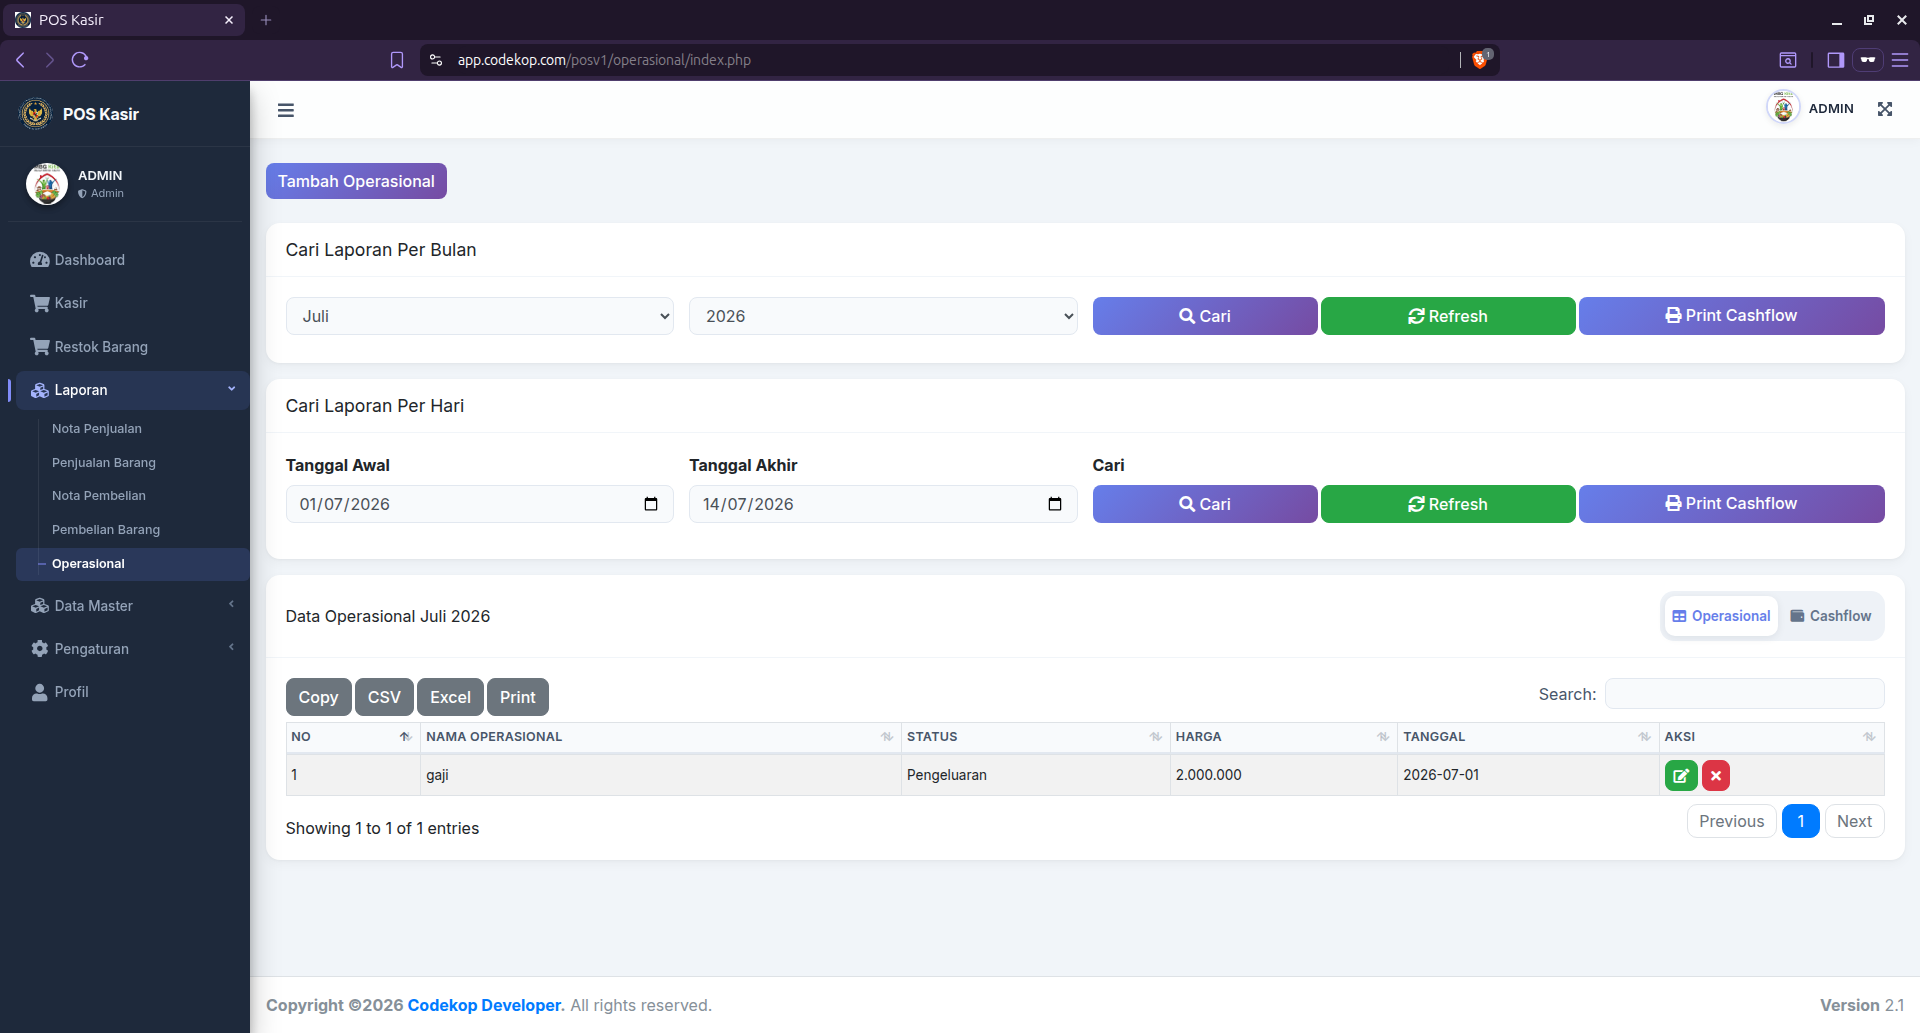Screen dimensions: 1920x1033
Task: Click the red delete icon for gaji row
Action: point(1716,776)
